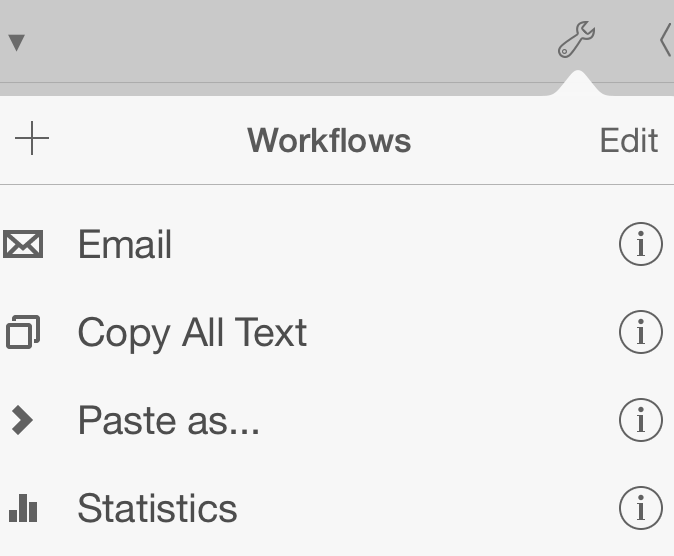Click the chevron icon beside Paste as
Screen dimensions: 674x556
pyautogui.click(x=22, y=421)
